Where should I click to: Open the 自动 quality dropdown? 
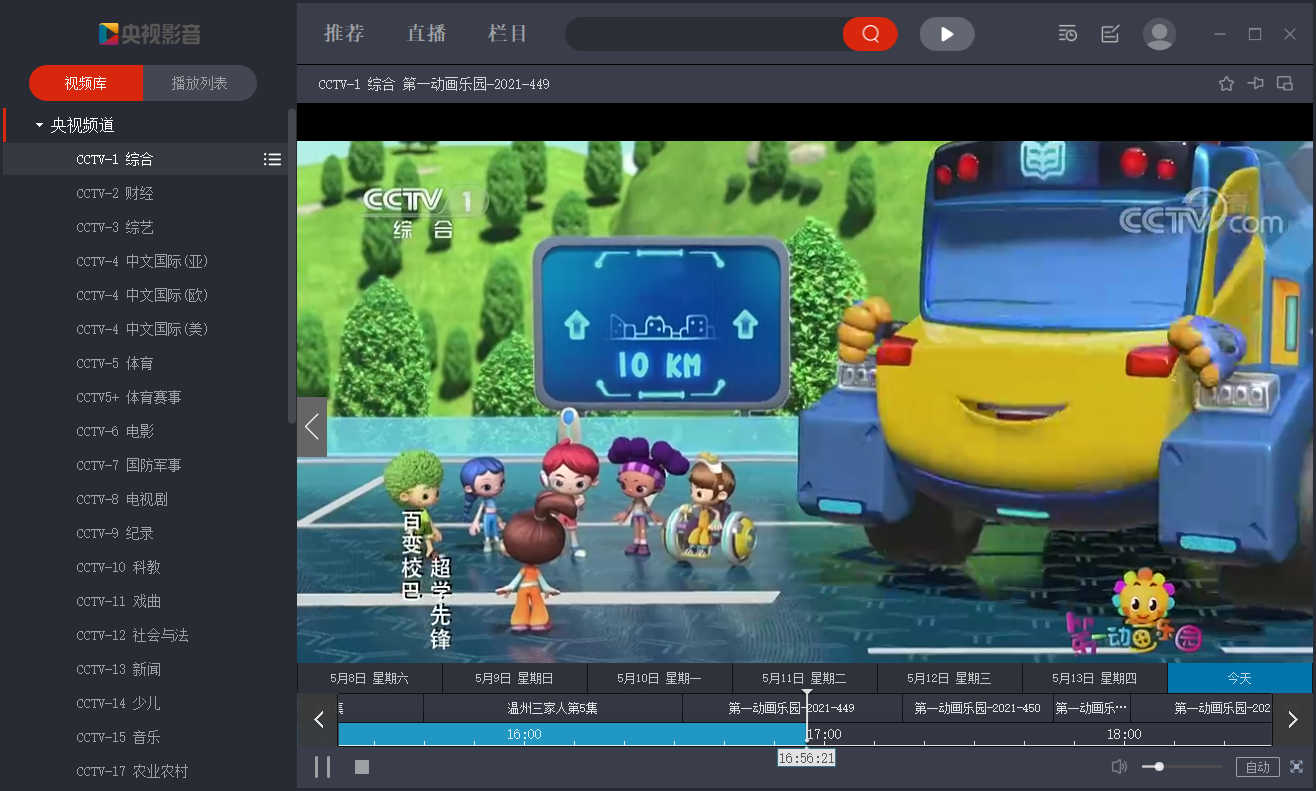[x=1258, y=767]
